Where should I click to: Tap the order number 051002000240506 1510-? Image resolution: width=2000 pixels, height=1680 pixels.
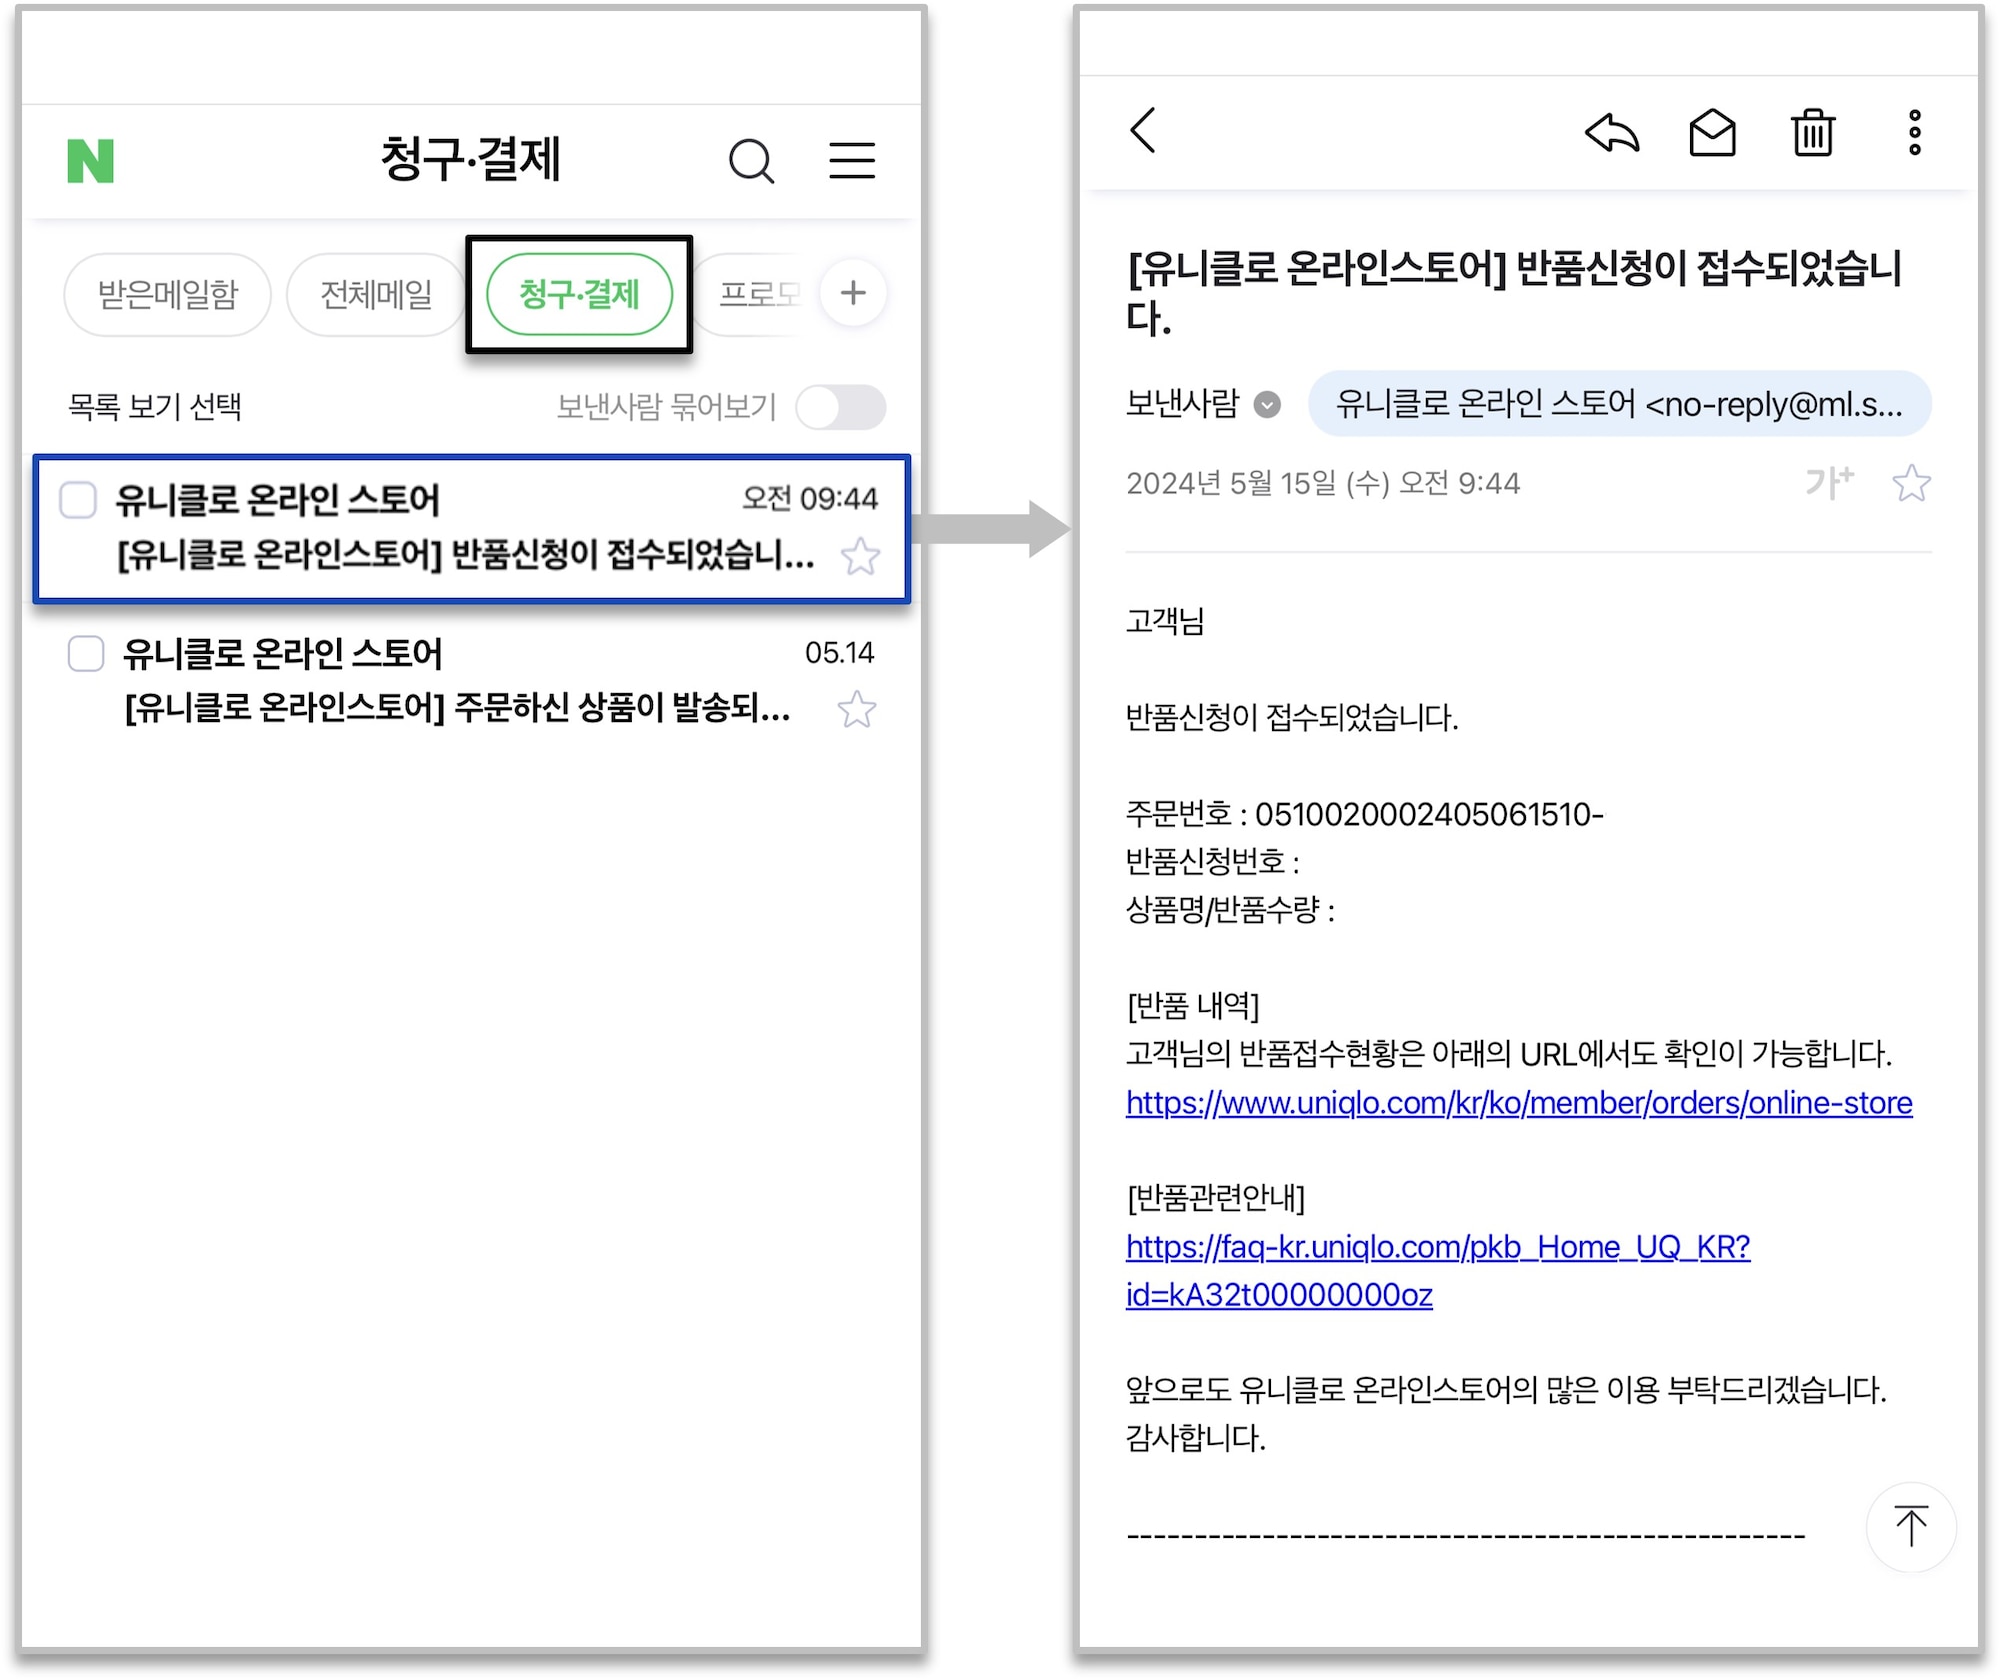[1429, 814]
